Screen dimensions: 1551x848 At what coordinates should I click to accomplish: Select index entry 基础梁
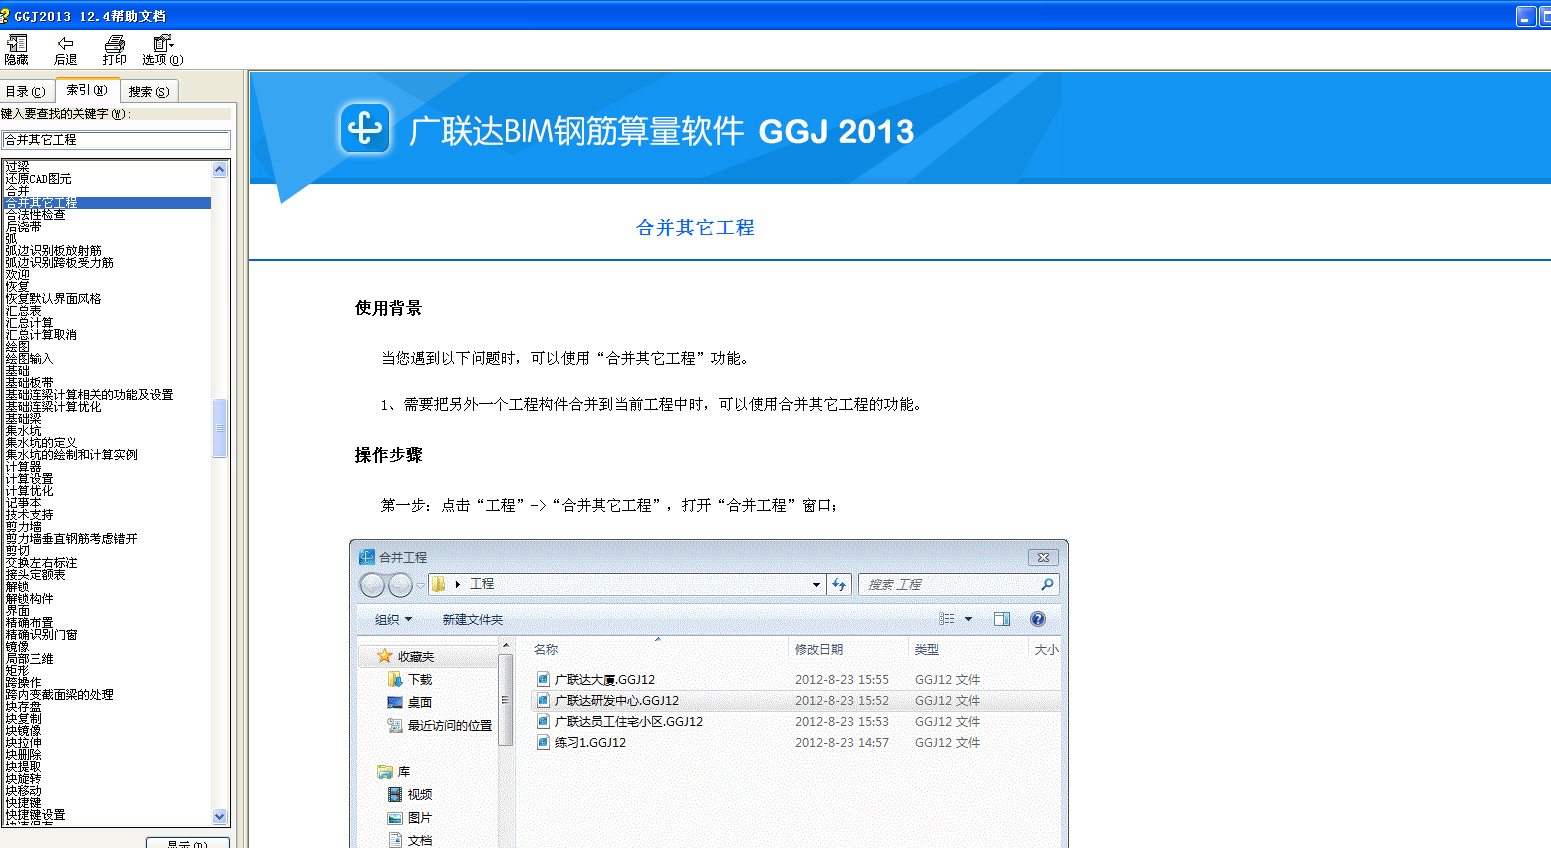(x=23, y=419)
